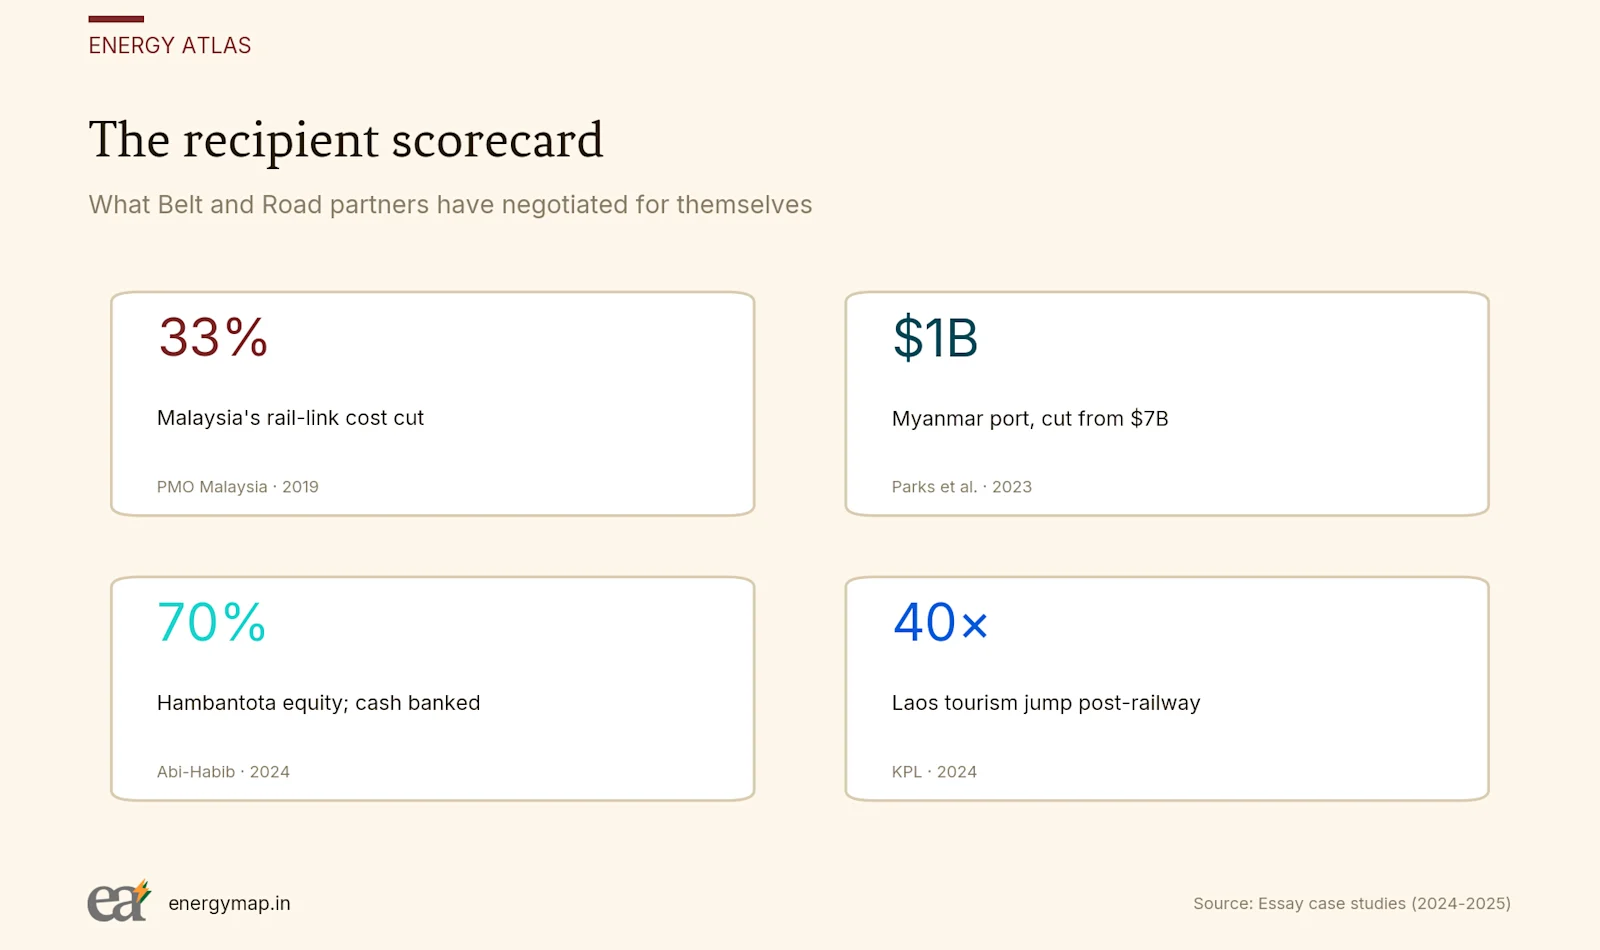Image resolution: width=1600 pixels, height=950 pixels.
Task: Open the Parks et al. 2023 citation
Action: click(962, 487)
